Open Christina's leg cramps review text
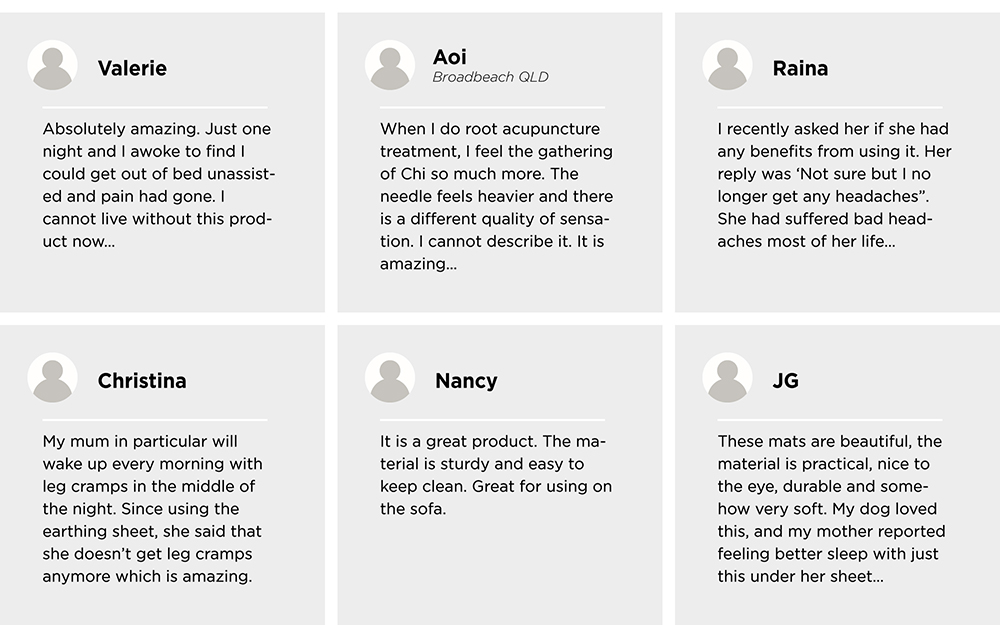Viewport: 1000px width, 625px height. click(152, 509)
